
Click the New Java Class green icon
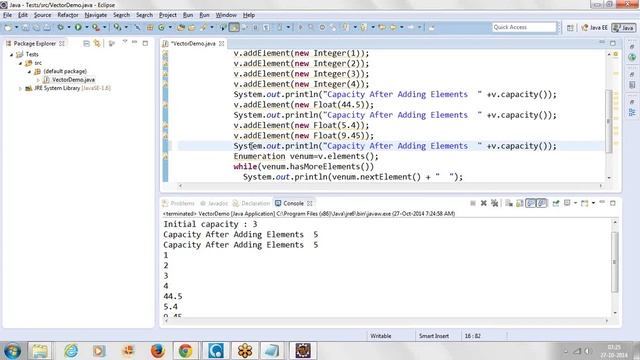click(161, 27)
